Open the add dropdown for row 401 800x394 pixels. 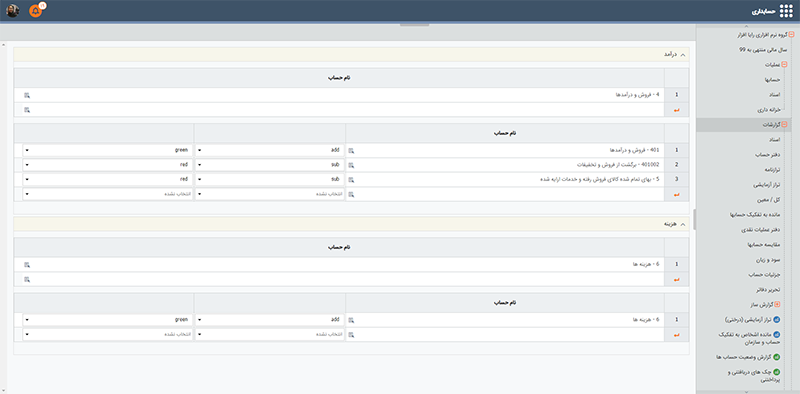(x=270, y=151)
